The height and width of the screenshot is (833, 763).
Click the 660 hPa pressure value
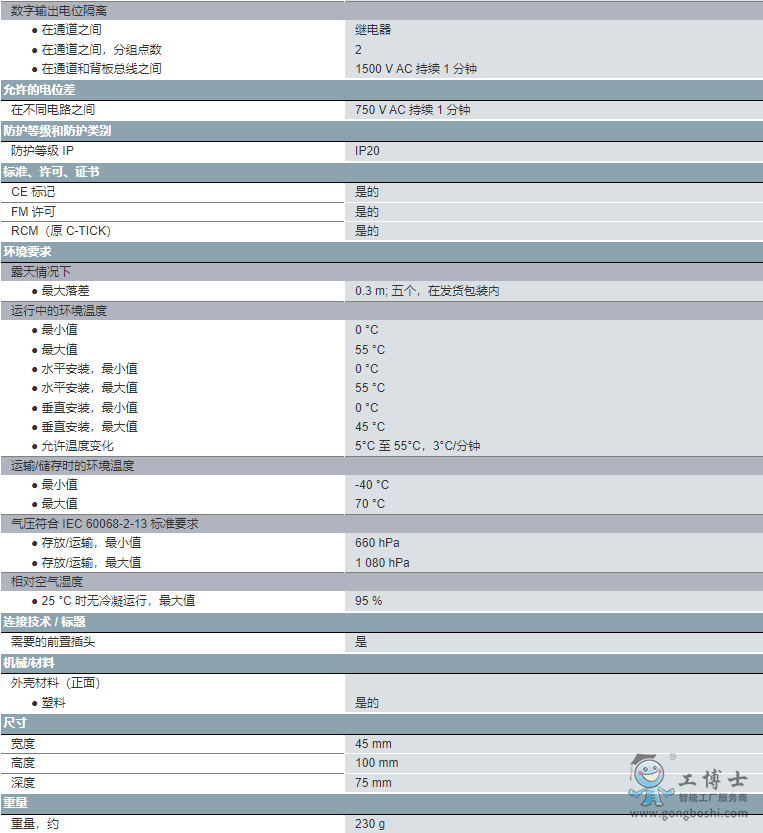point(377,543)
